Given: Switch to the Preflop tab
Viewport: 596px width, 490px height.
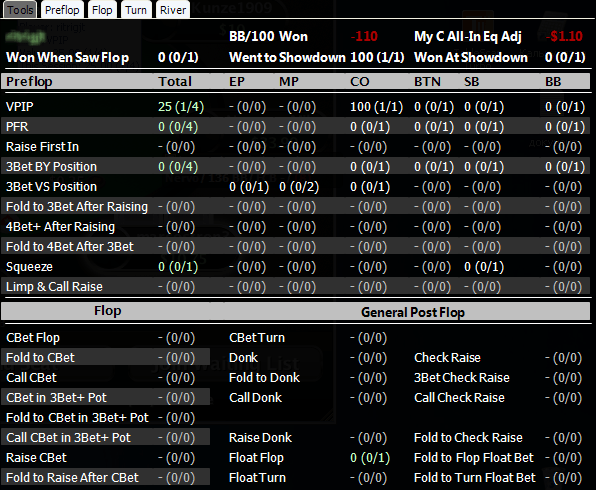Looking at the screenshot, I should point(62,10).
